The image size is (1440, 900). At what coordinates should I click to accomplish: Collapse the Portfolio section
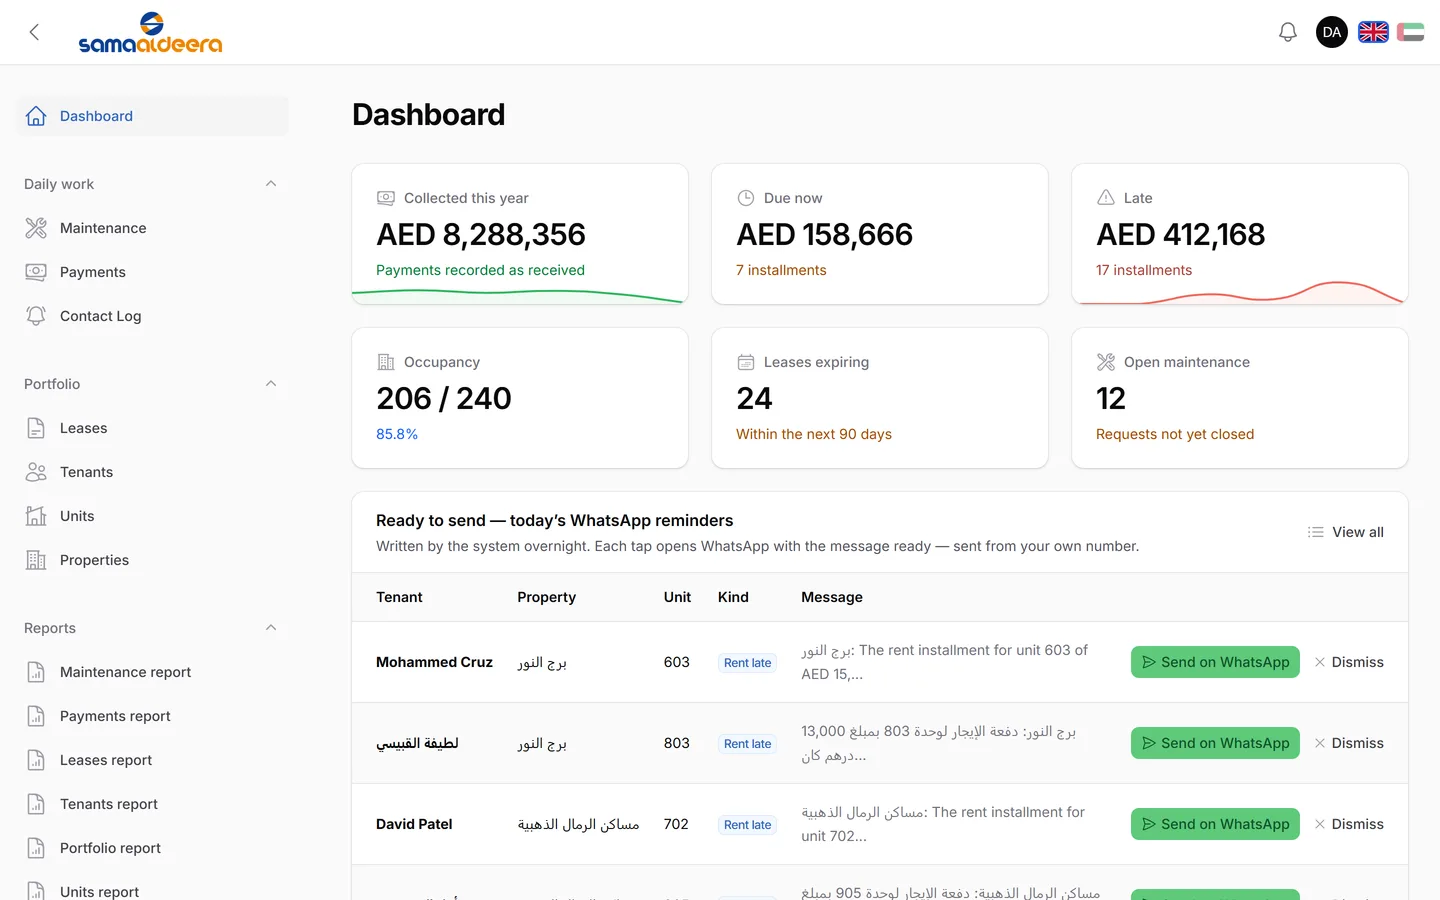point(271,384)
